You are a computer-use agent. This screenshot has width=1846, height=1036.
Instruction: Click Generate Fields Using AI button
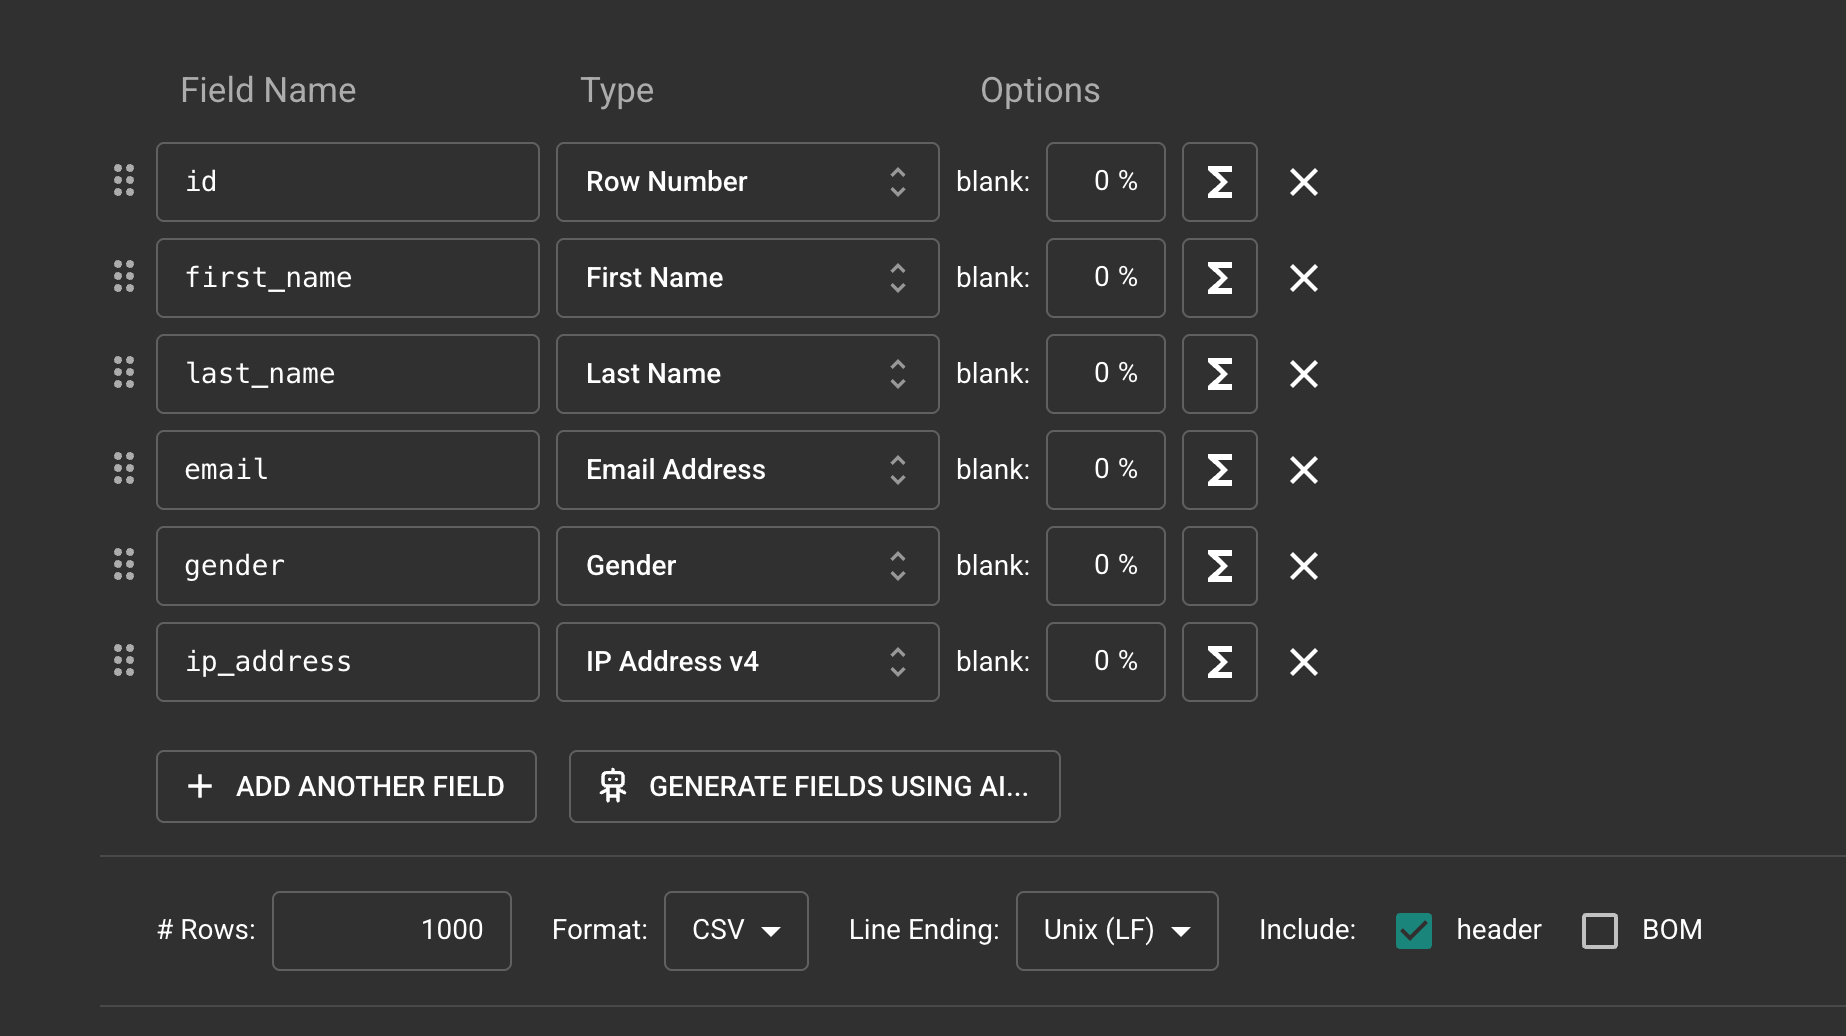coord(814,786)
